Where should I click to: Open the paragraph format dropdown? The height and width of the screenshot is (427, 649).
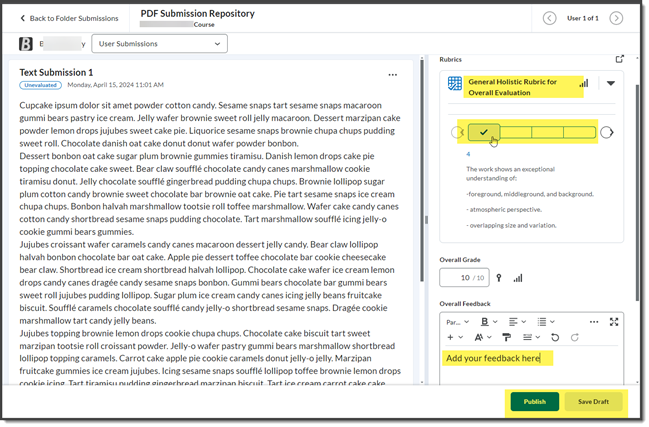[457, 322]
